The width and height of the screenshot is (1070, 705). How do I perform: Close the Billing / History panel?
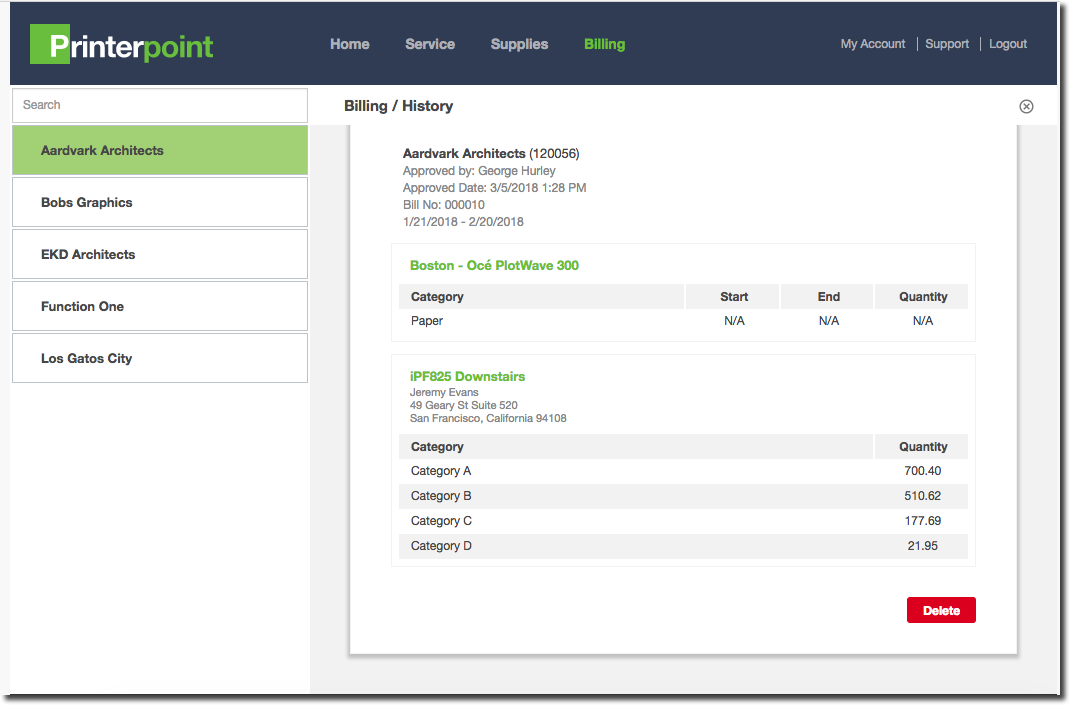click(1026, 106)
